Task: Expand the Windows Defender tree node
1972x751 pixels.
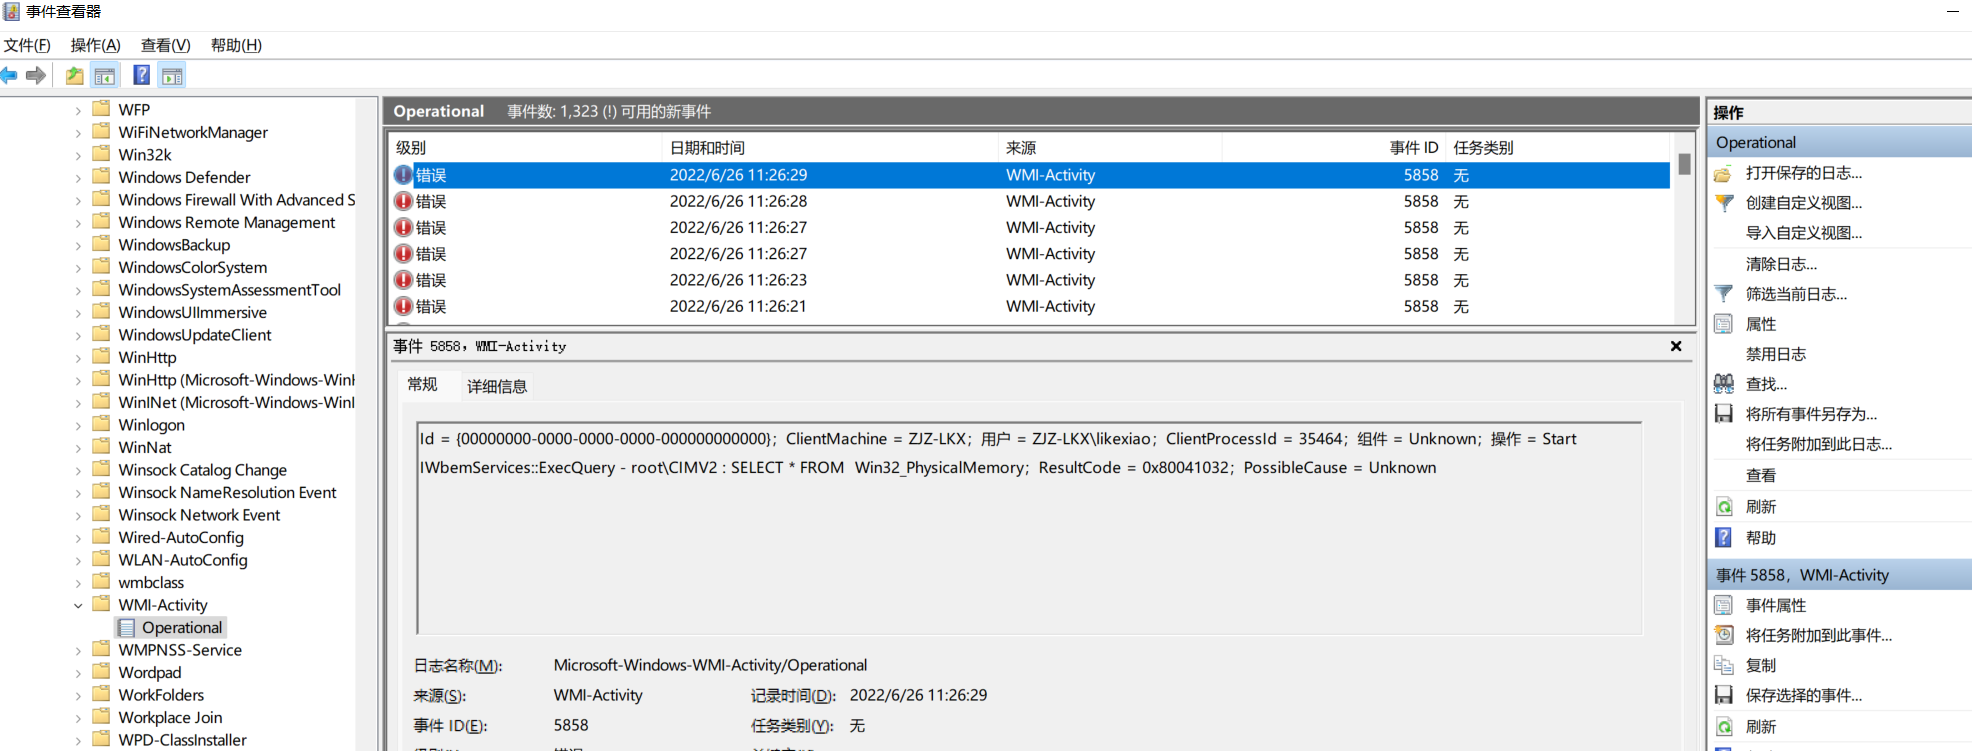Action: pos(78,178)
